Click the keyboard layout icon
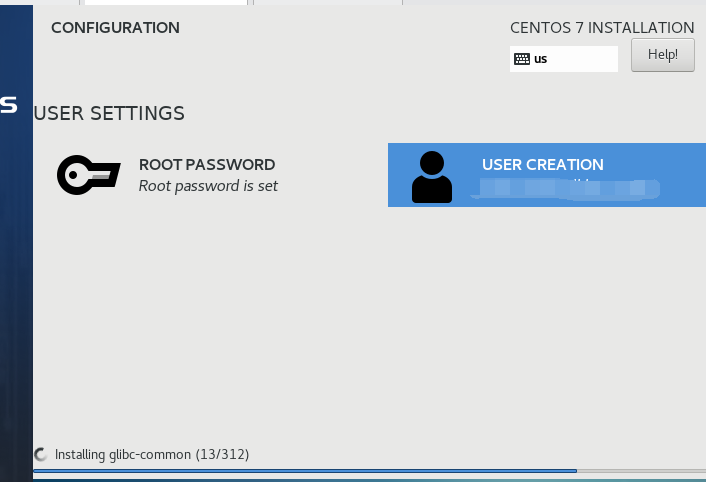 coord(522,59)
